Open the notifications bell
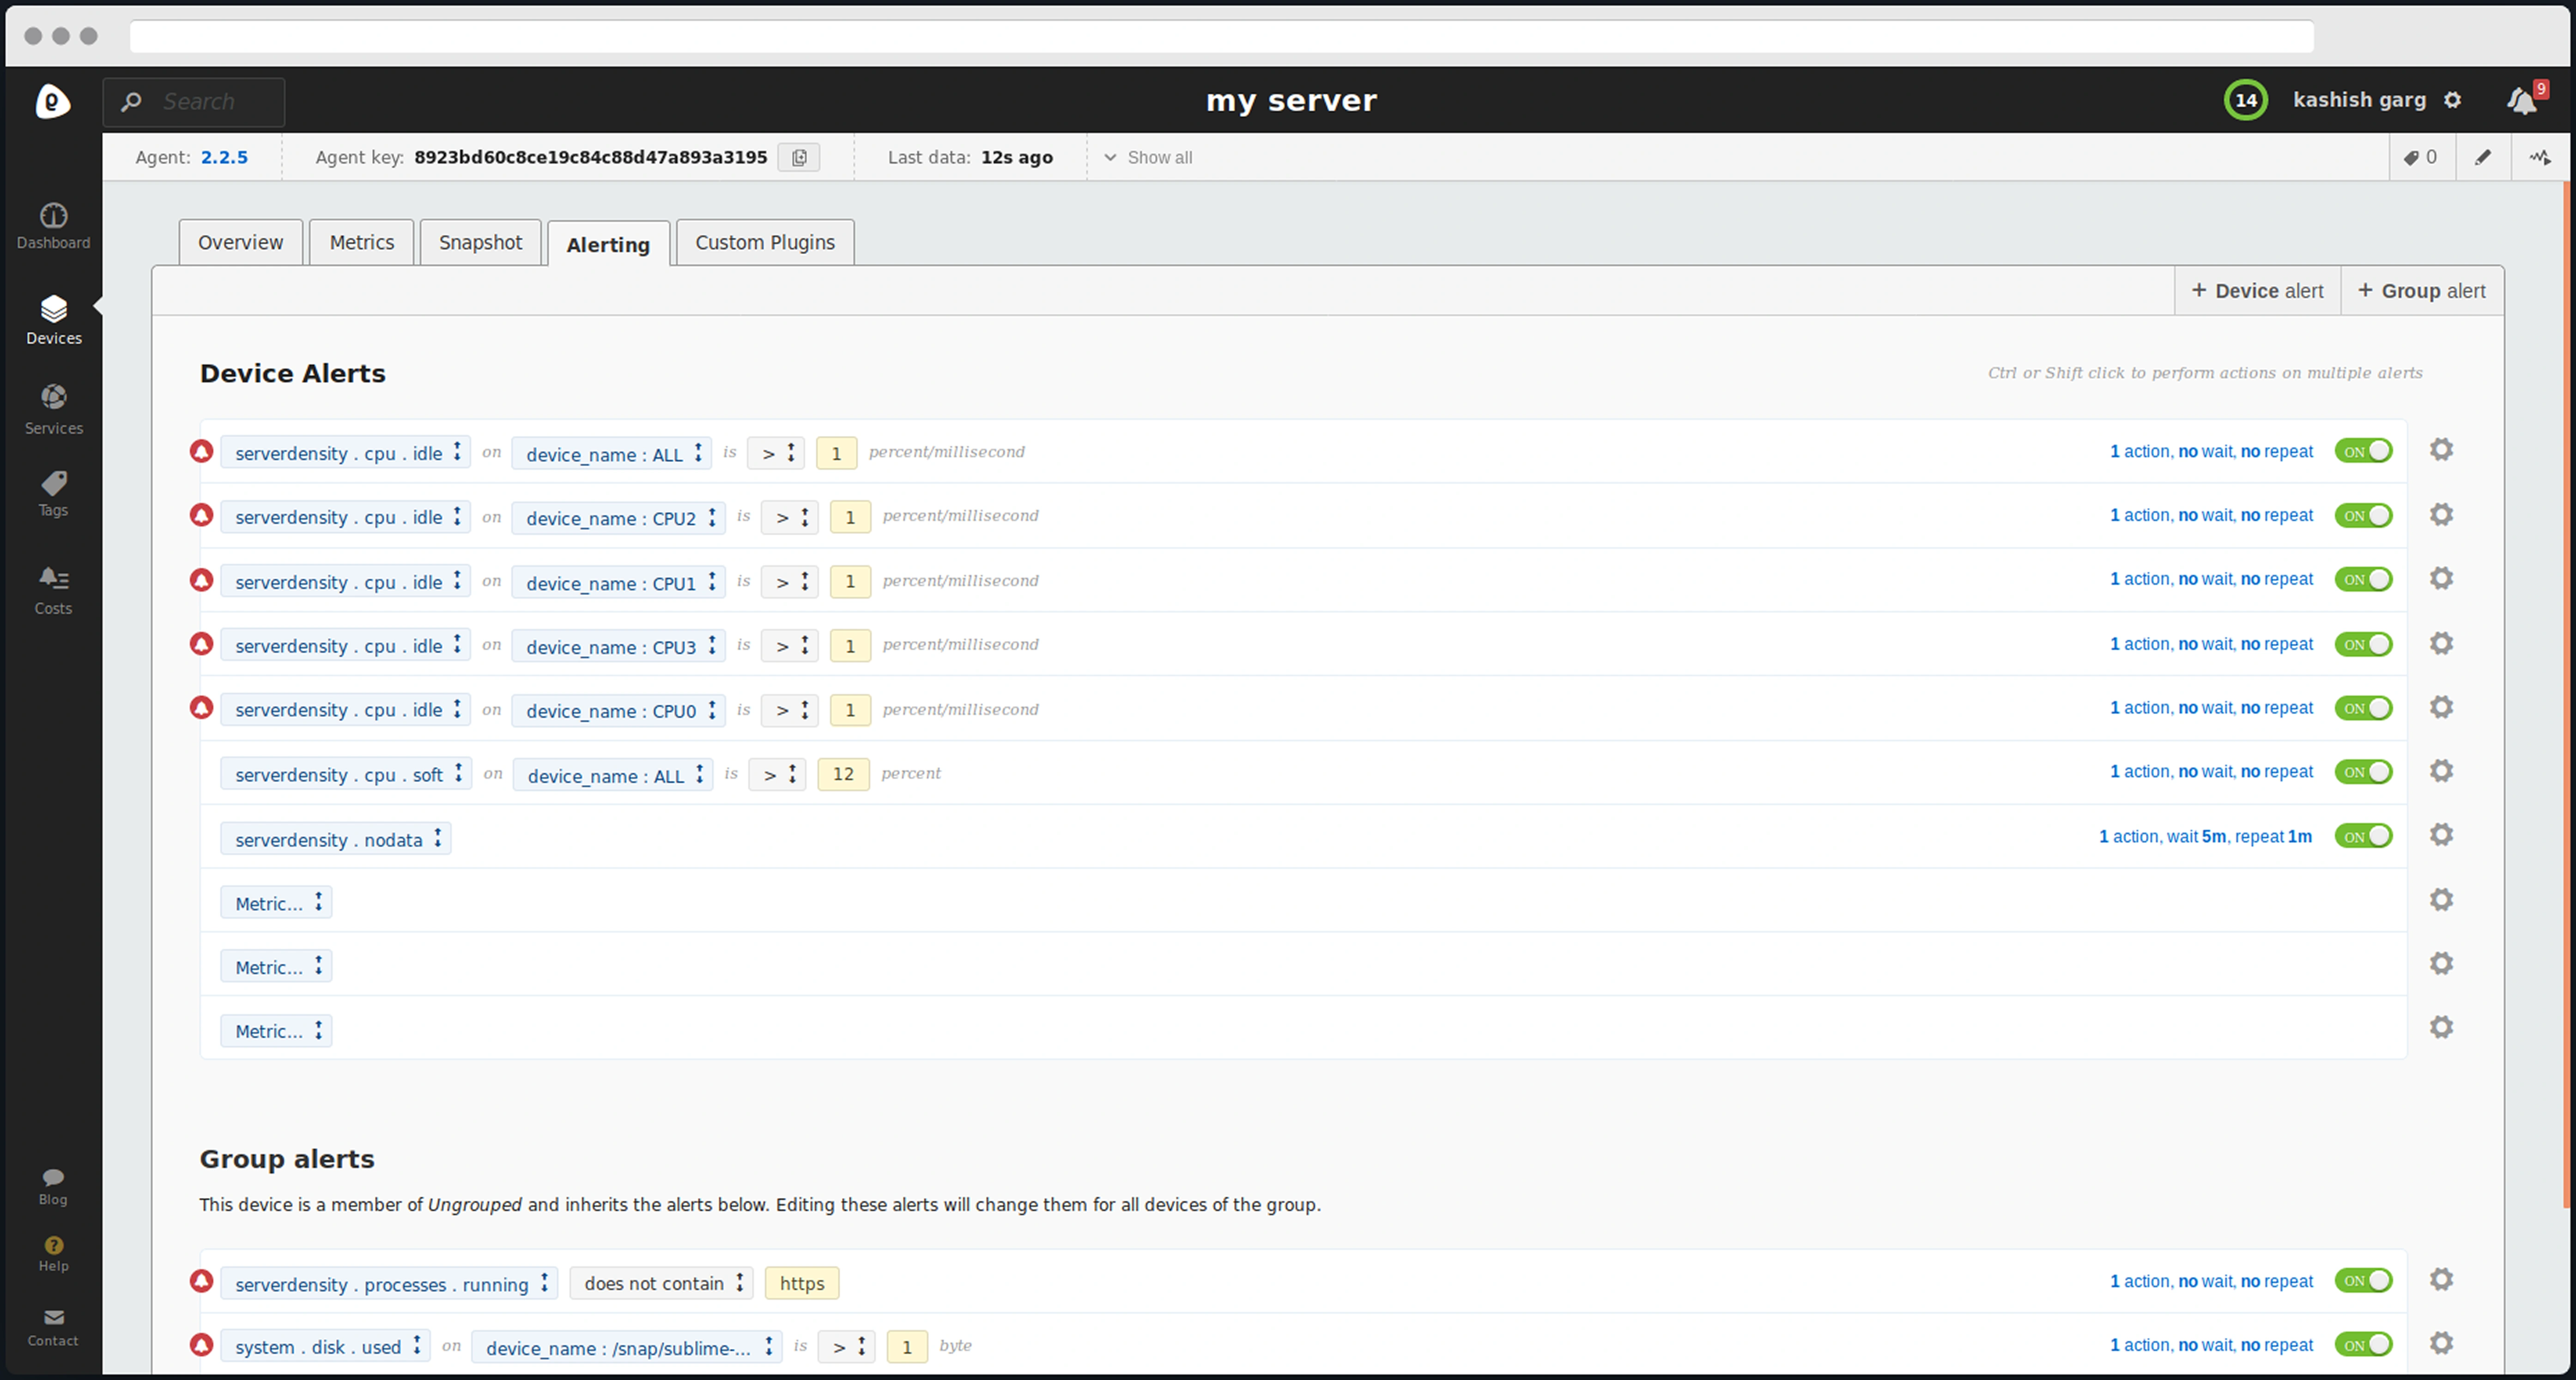 pyautogui.click(x=2521, y=100)
